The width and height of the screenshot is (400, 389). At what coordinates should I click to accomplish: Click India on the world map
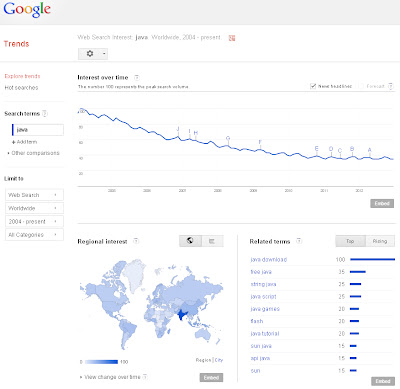coord(182,314)
